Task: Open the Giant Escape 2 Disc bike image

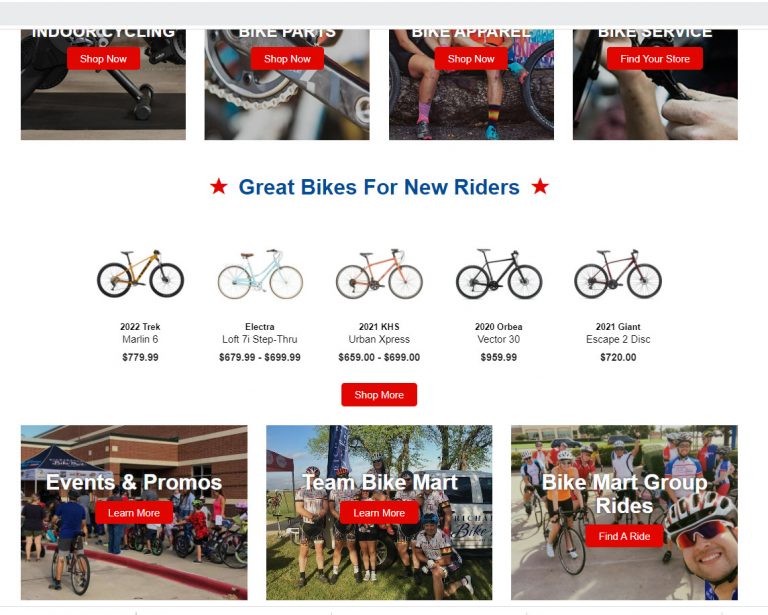Action: coord(618,274)
